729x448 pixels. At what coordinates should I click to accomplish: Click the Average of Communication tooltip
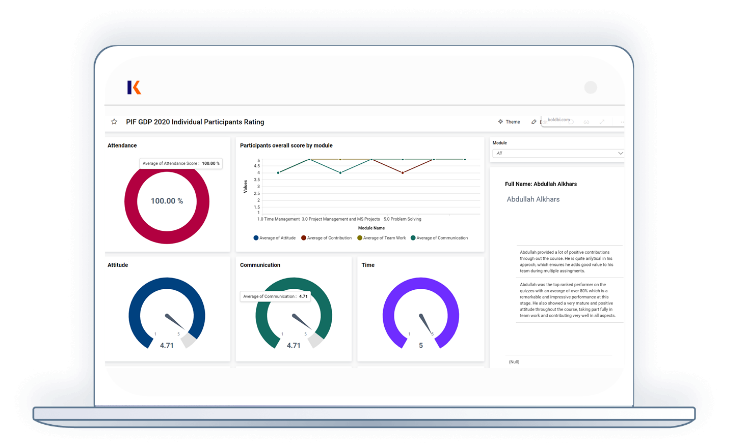pos(275,296)
